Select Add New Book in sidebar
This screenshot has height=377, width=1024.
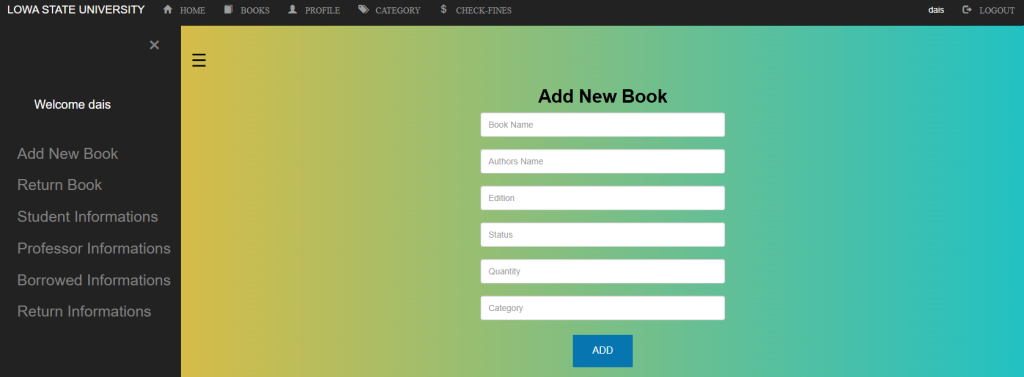point(68,154)
